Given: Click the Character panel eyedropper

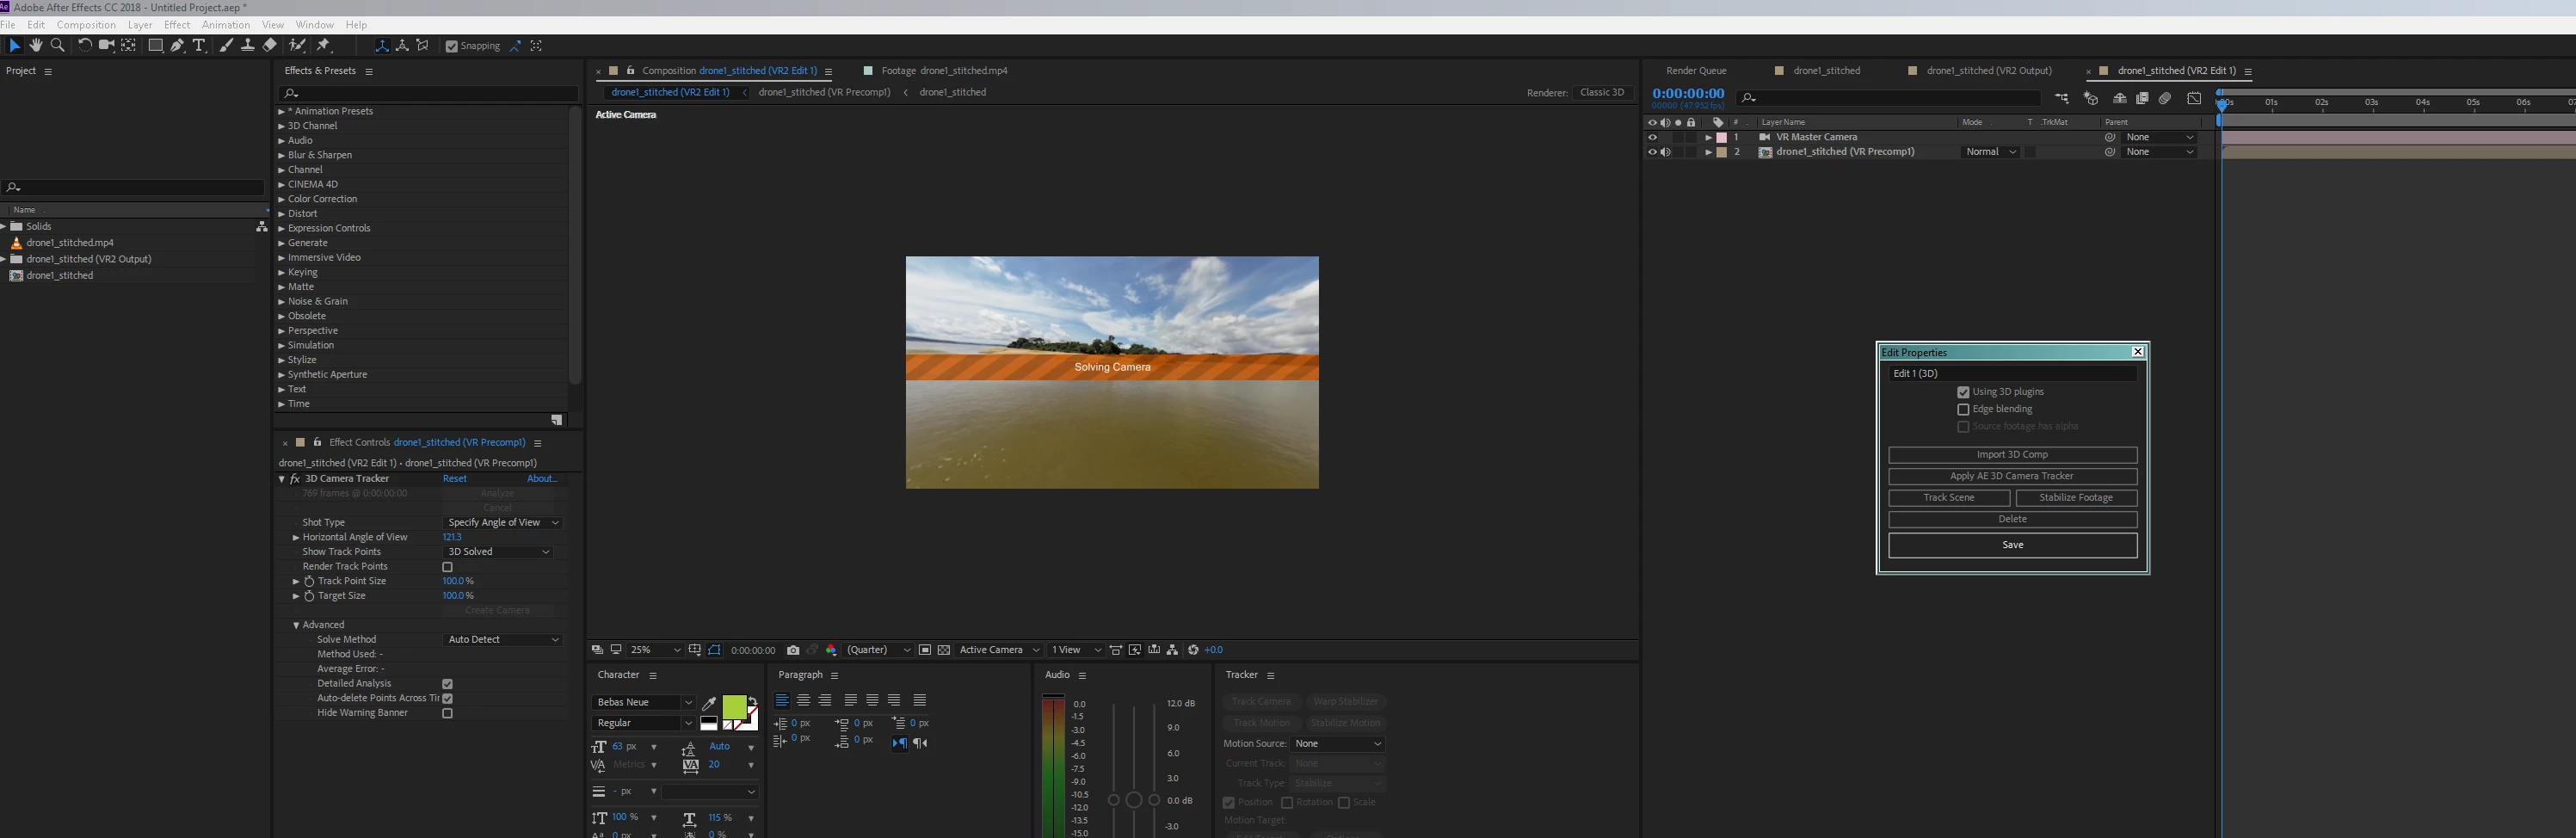Looking at the screenshot, I should tap(709, 703).
